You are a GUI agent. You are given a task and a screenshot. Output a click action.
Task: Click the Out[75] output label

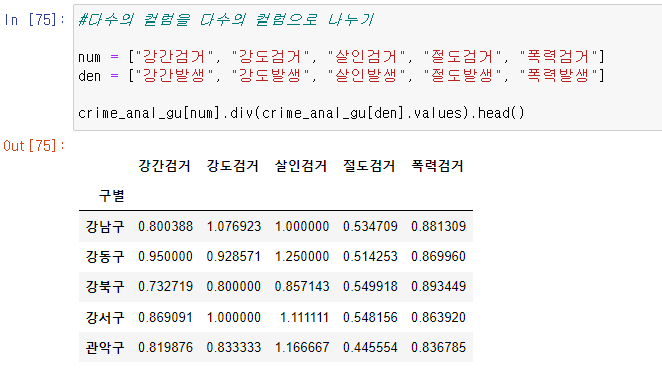[35, 146]
